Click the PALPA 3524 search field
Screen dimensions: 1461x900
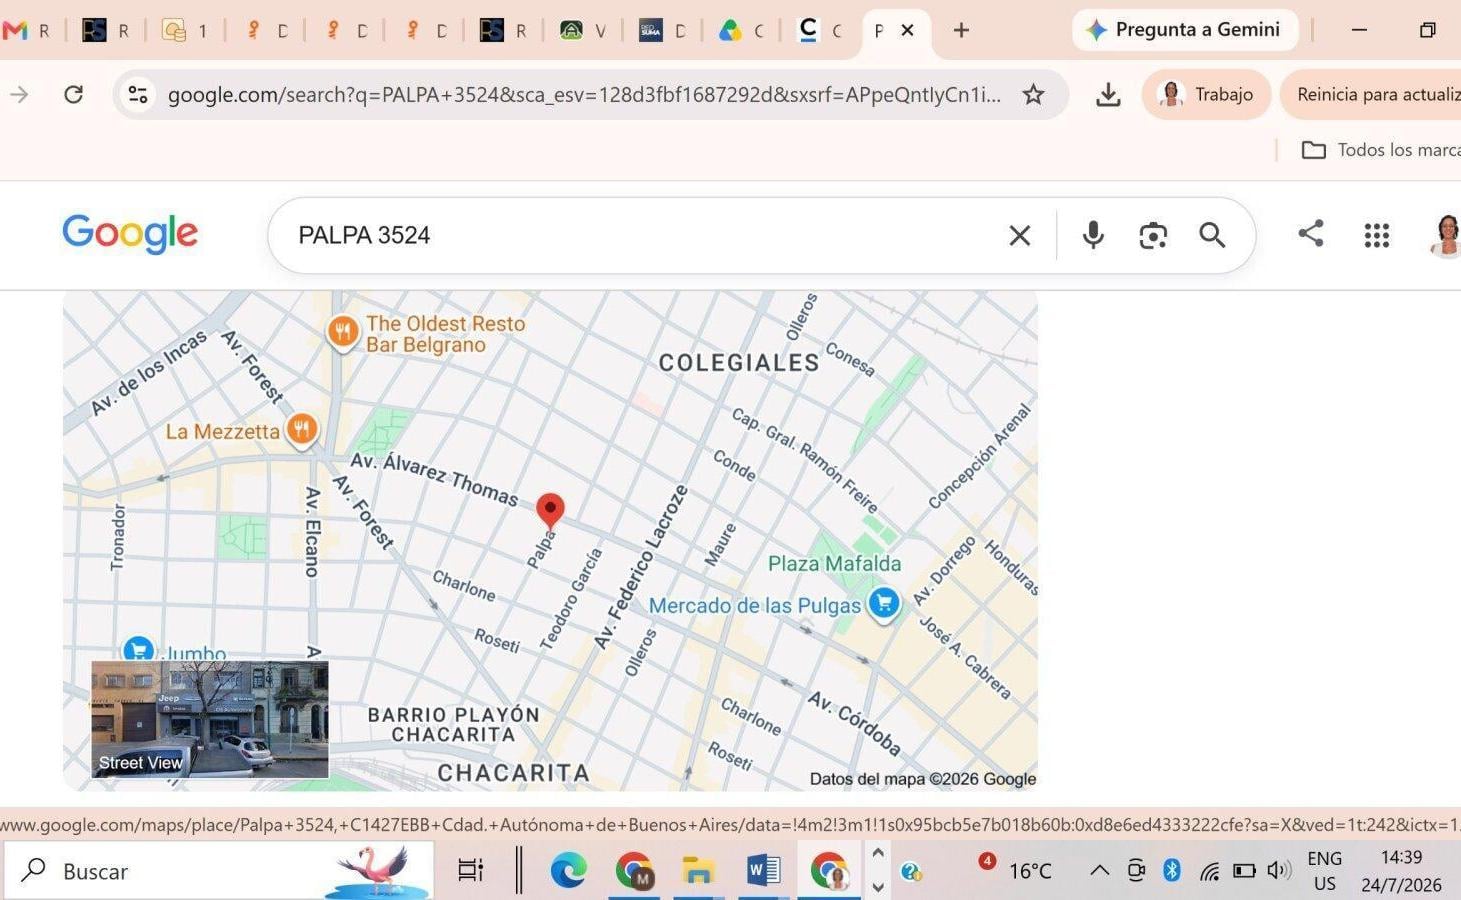640,235
